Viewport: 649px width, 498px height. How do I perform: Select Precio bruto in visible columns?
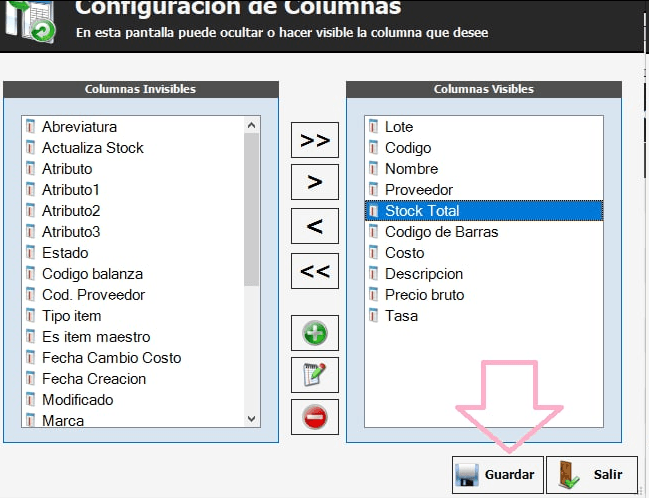click(x=424, y=295)
